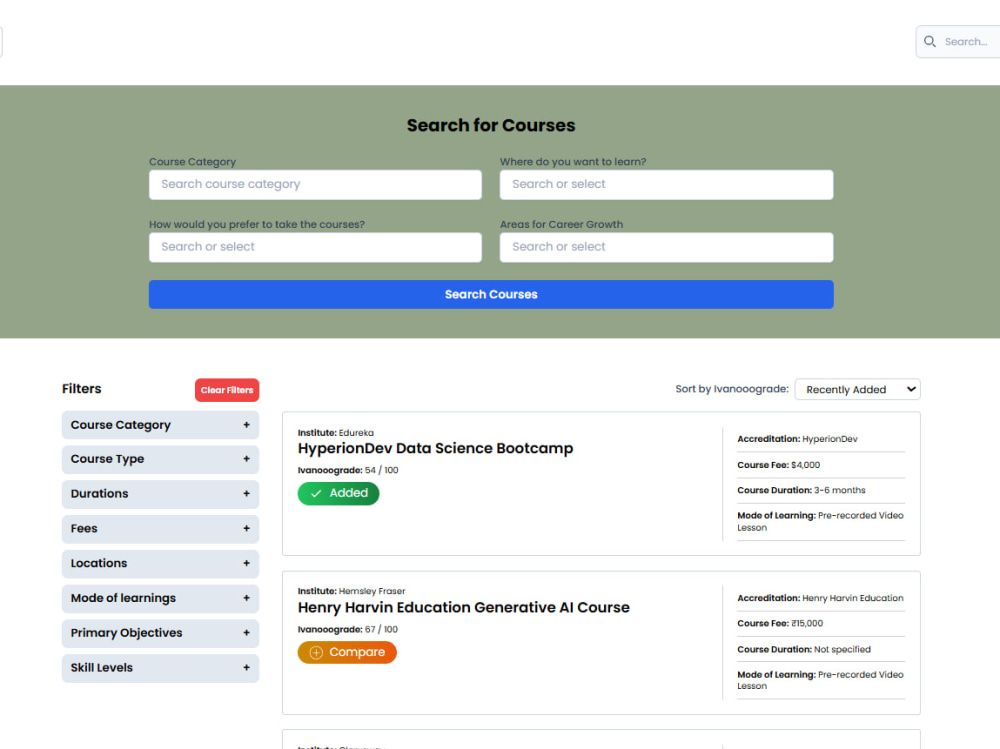Open HyperionDev Data Science Bootcamp title
The width and height of the screenshot is (1000, 749).
tap(436, 449)
